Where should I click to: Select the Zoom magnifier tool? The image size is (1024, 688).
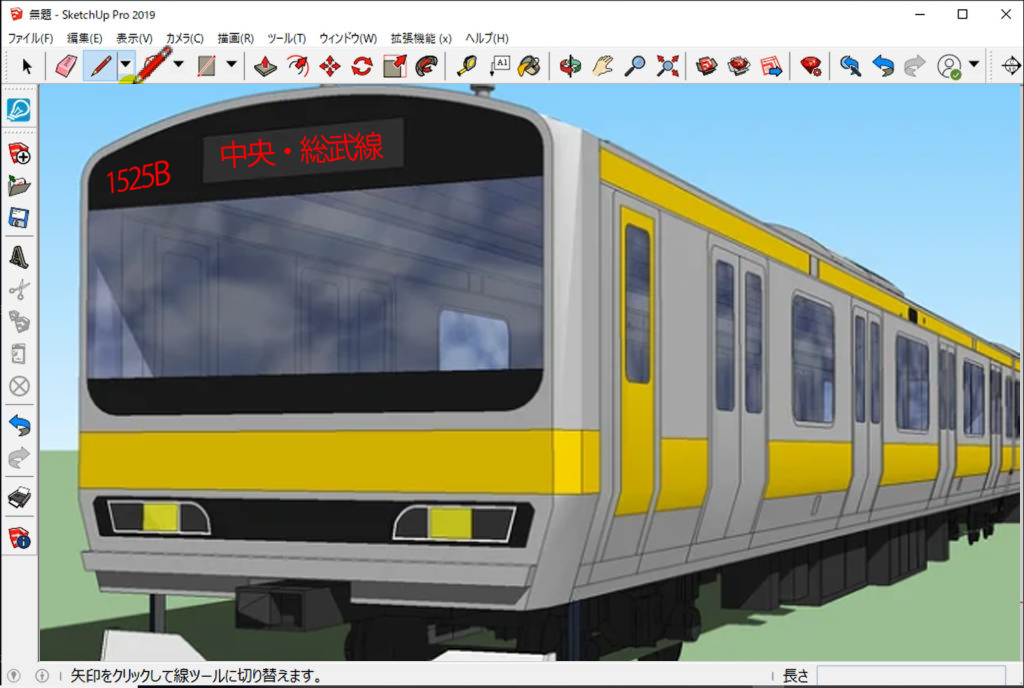pyautogui.click(x=635, y=66)
